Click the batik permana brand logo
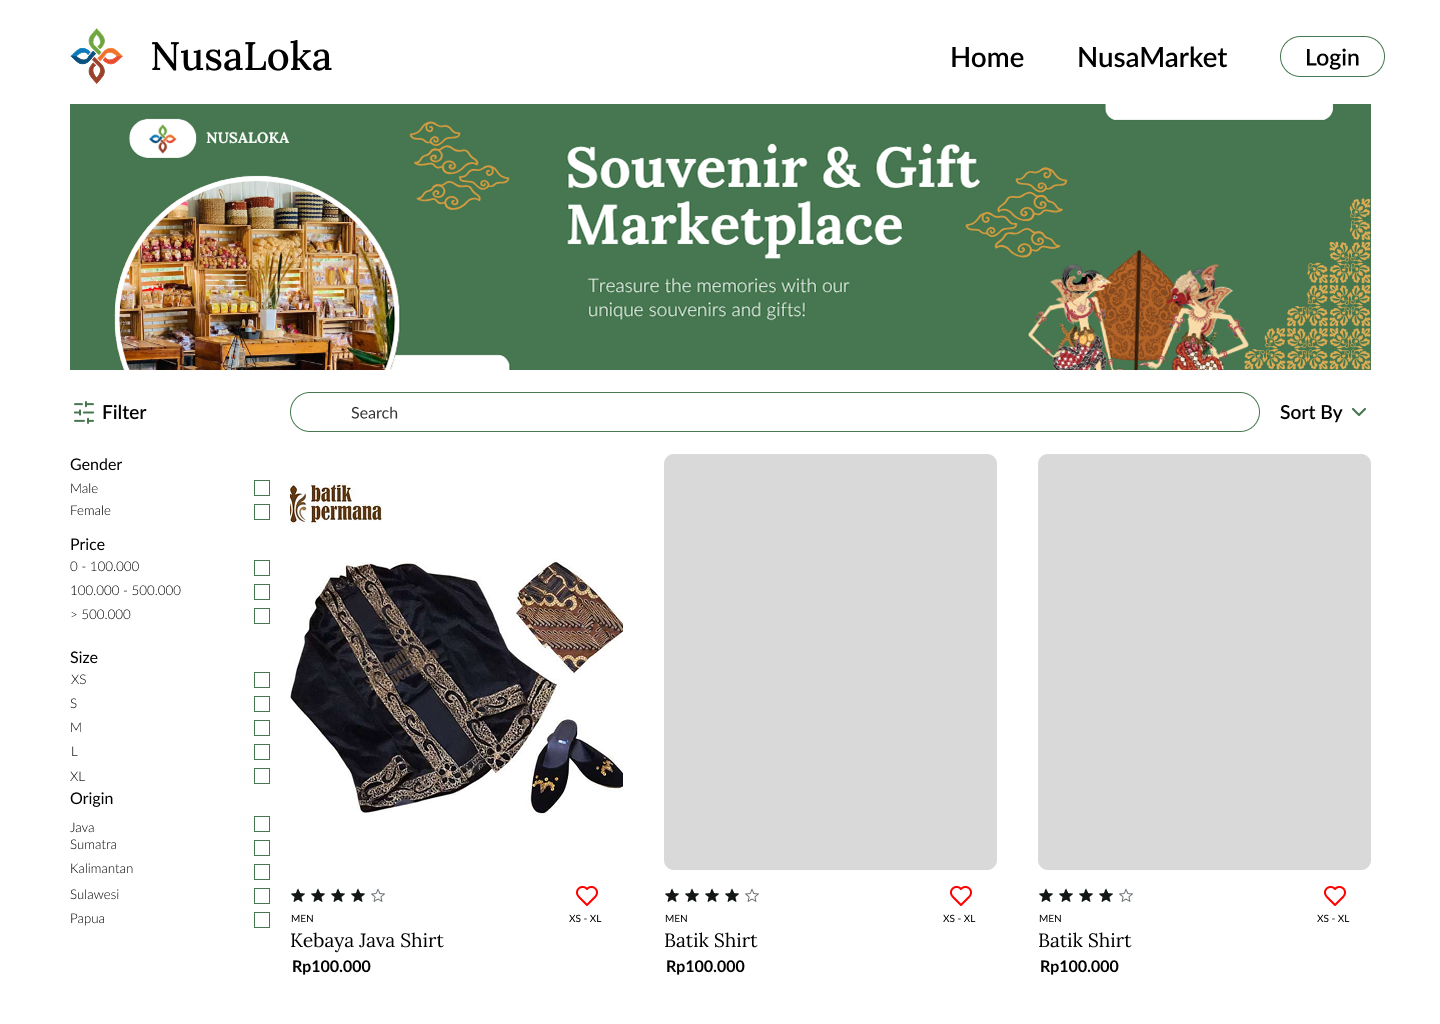Screen dimensions: 1440x1024 point(336,504)
